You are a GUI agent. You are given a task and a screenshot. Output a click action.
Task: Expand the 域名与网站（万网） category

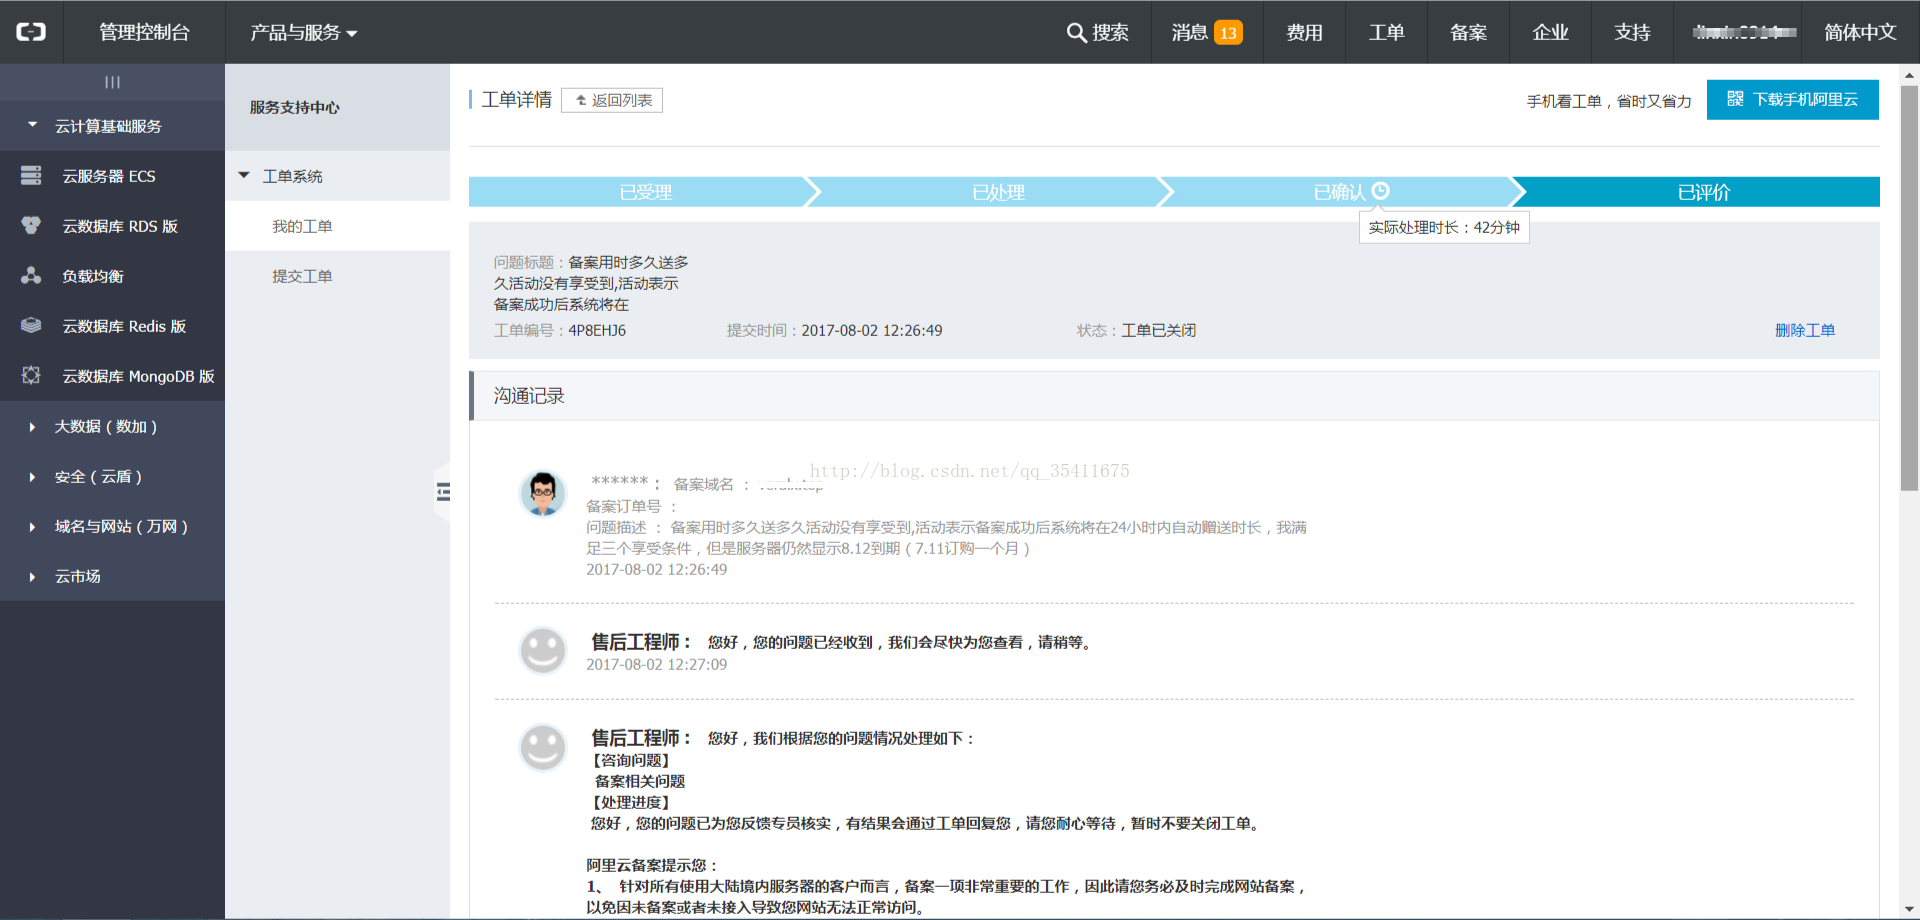coord(112,526)
